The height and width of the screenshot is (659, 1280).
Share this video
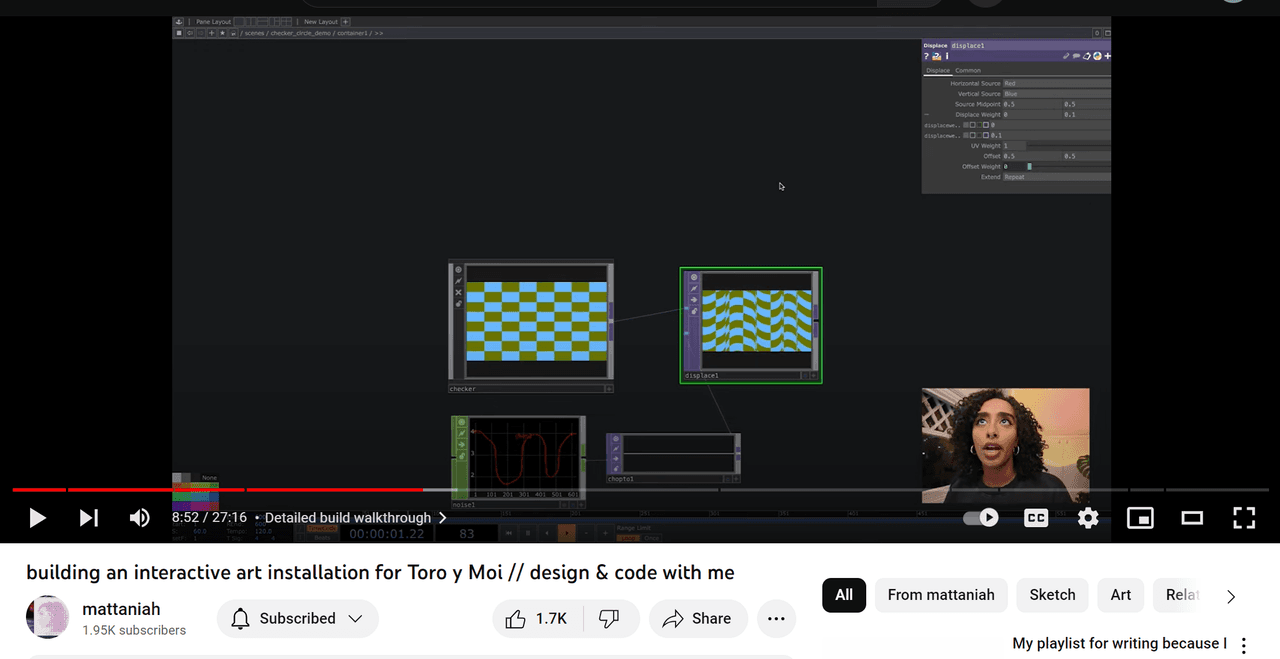pyautogui.click(x=697, y=619)
